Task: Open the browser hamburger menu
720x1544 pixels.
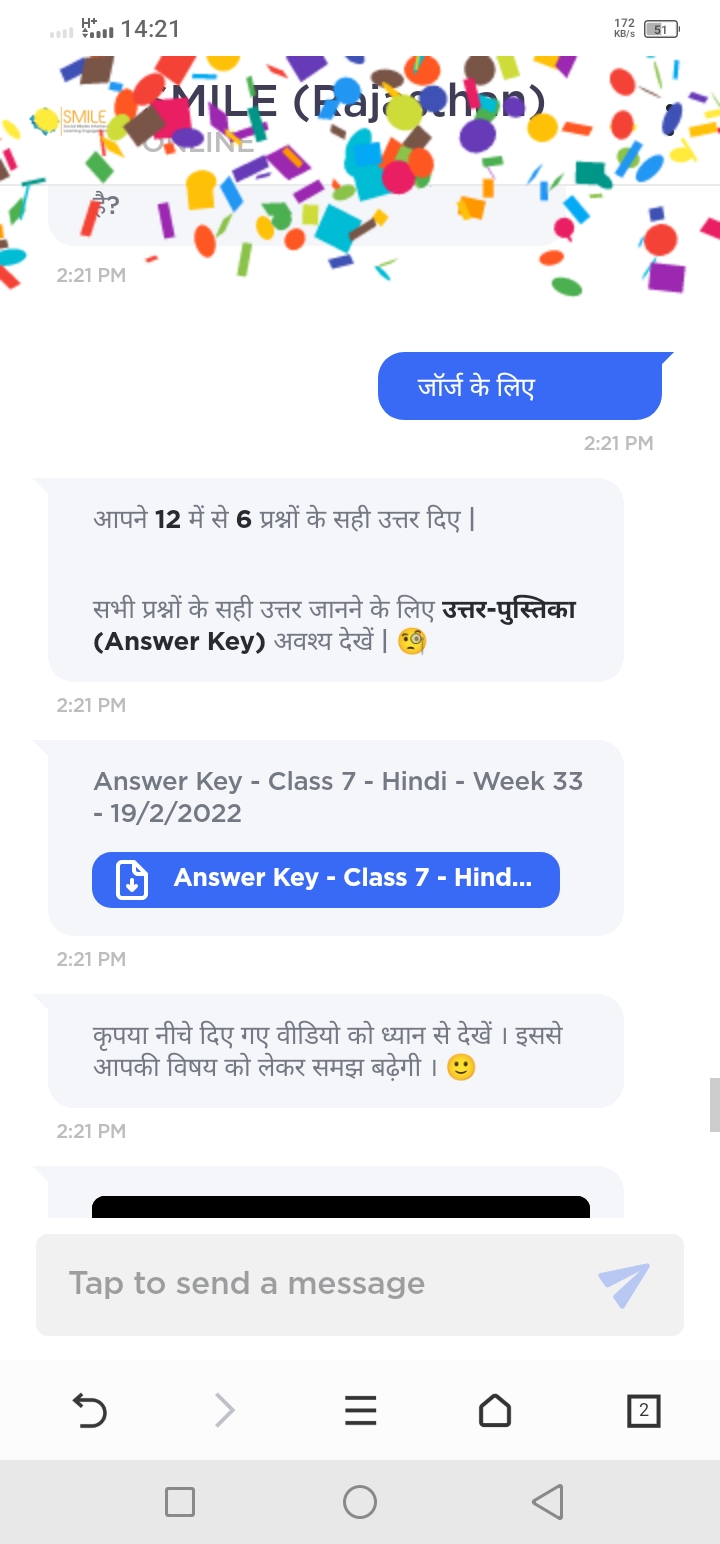Action: (360, 1411)
